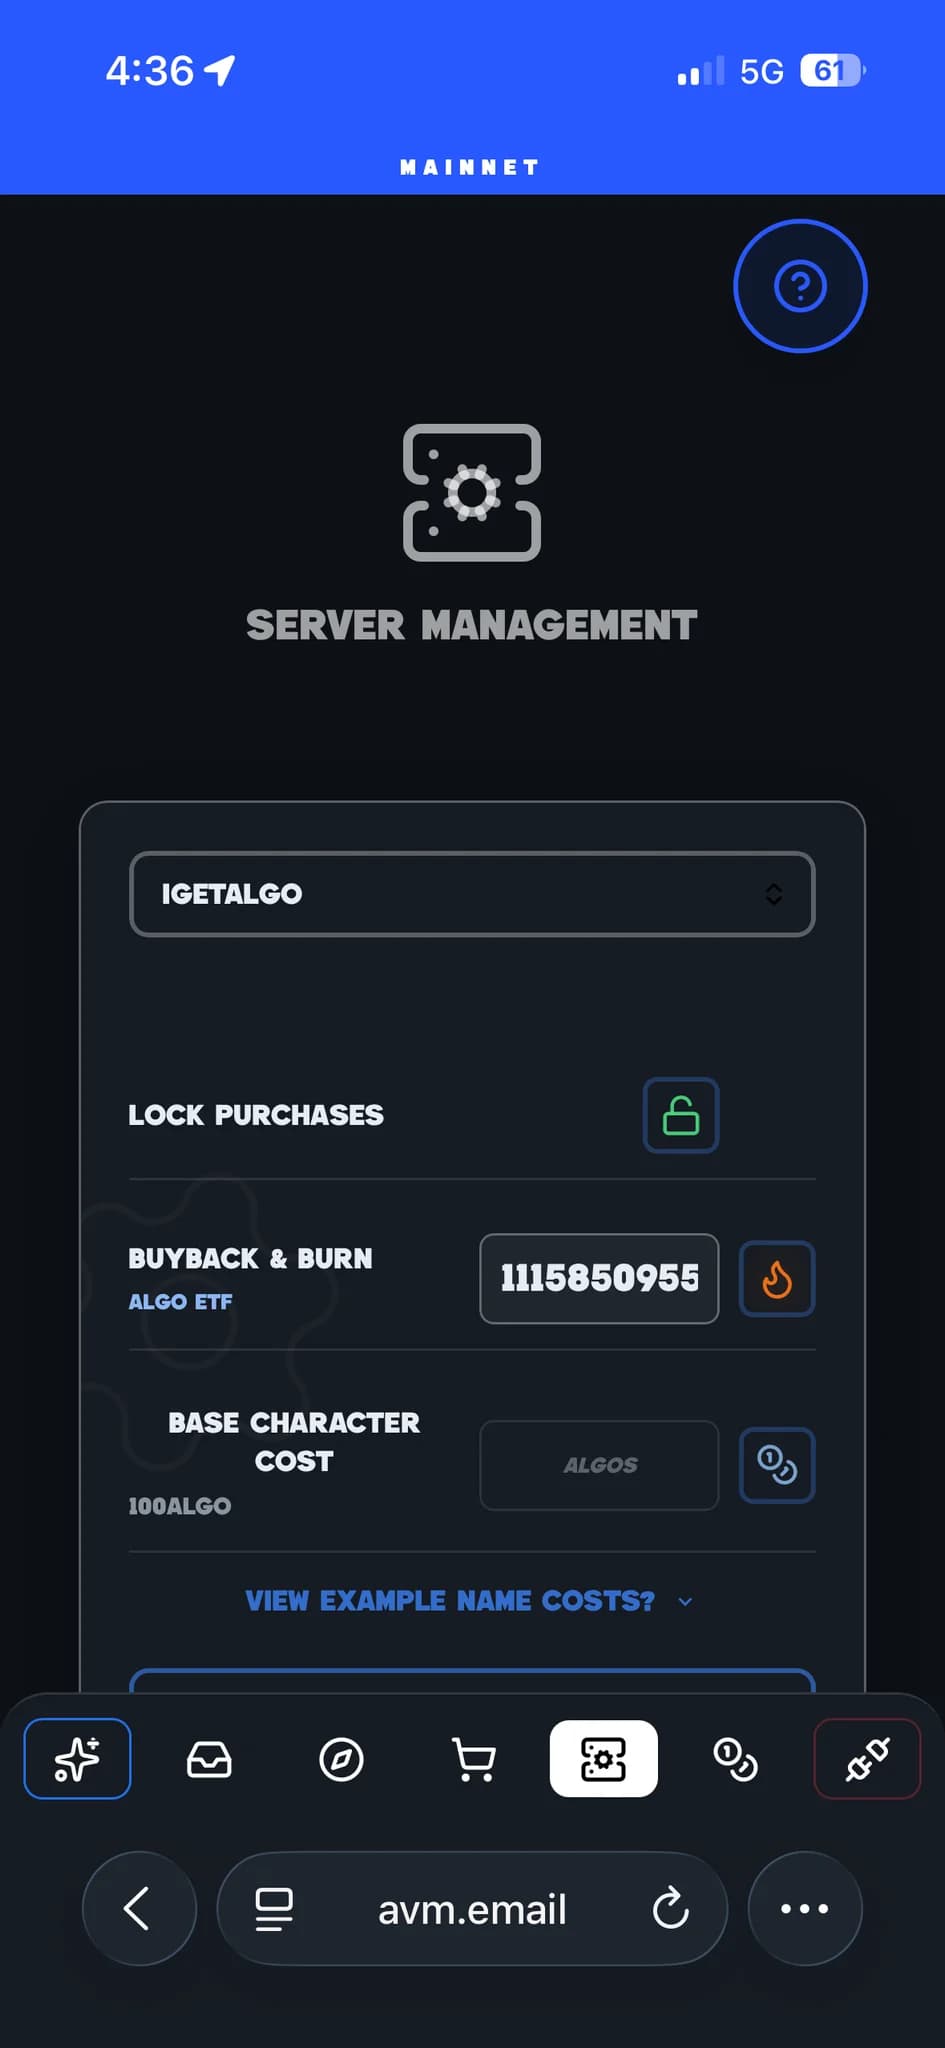Open the IGETALGO server dropdown
Viewport: 945px width, 2048px height.
(x=472, y=894)
